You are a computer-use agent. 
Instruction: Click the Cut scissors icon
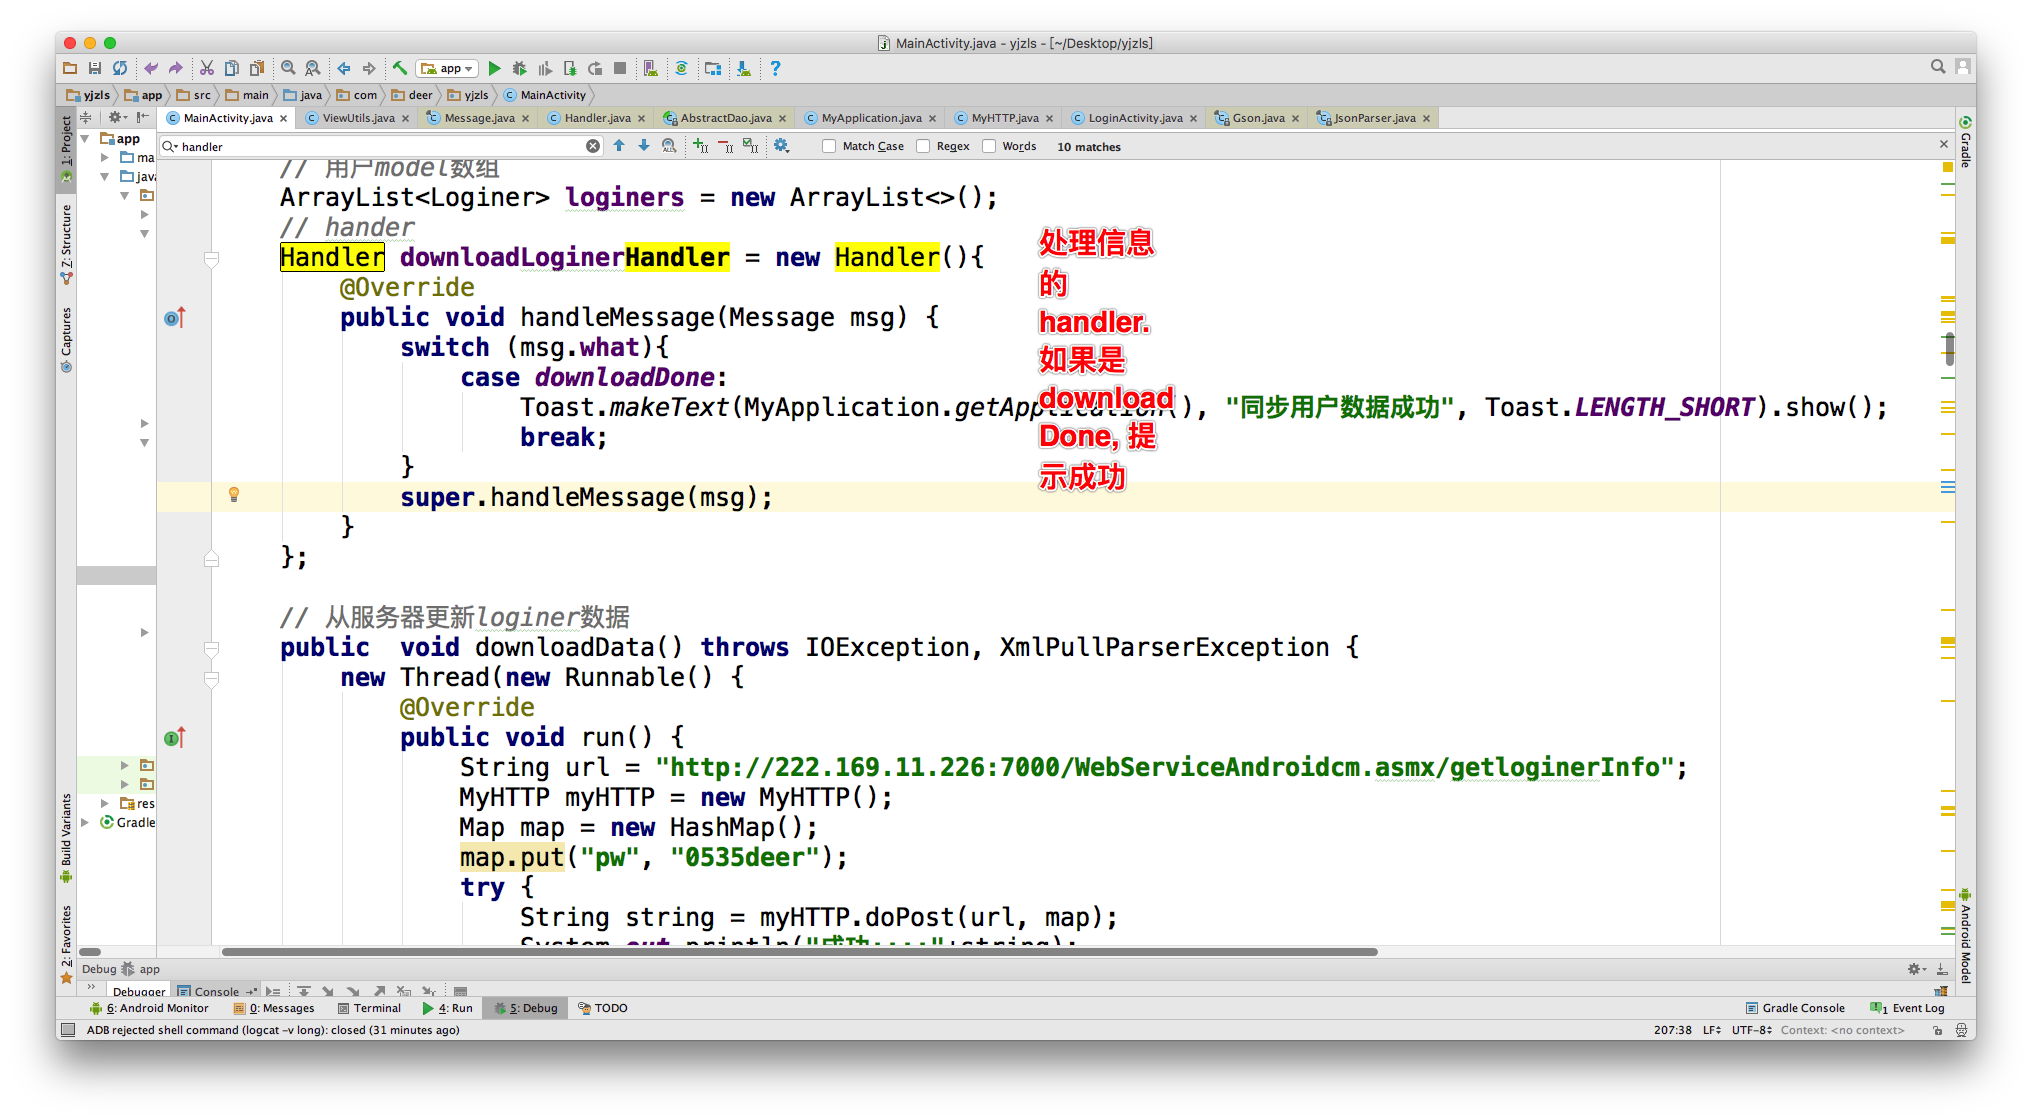click(207, 68)
